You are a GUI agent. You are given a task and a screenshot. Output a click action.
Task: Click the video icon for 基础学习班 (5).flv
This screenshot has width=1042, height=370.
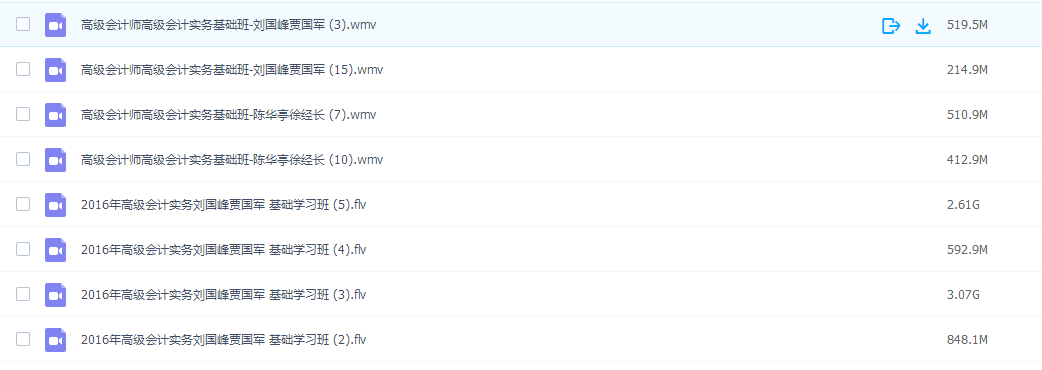coord(56,205)
